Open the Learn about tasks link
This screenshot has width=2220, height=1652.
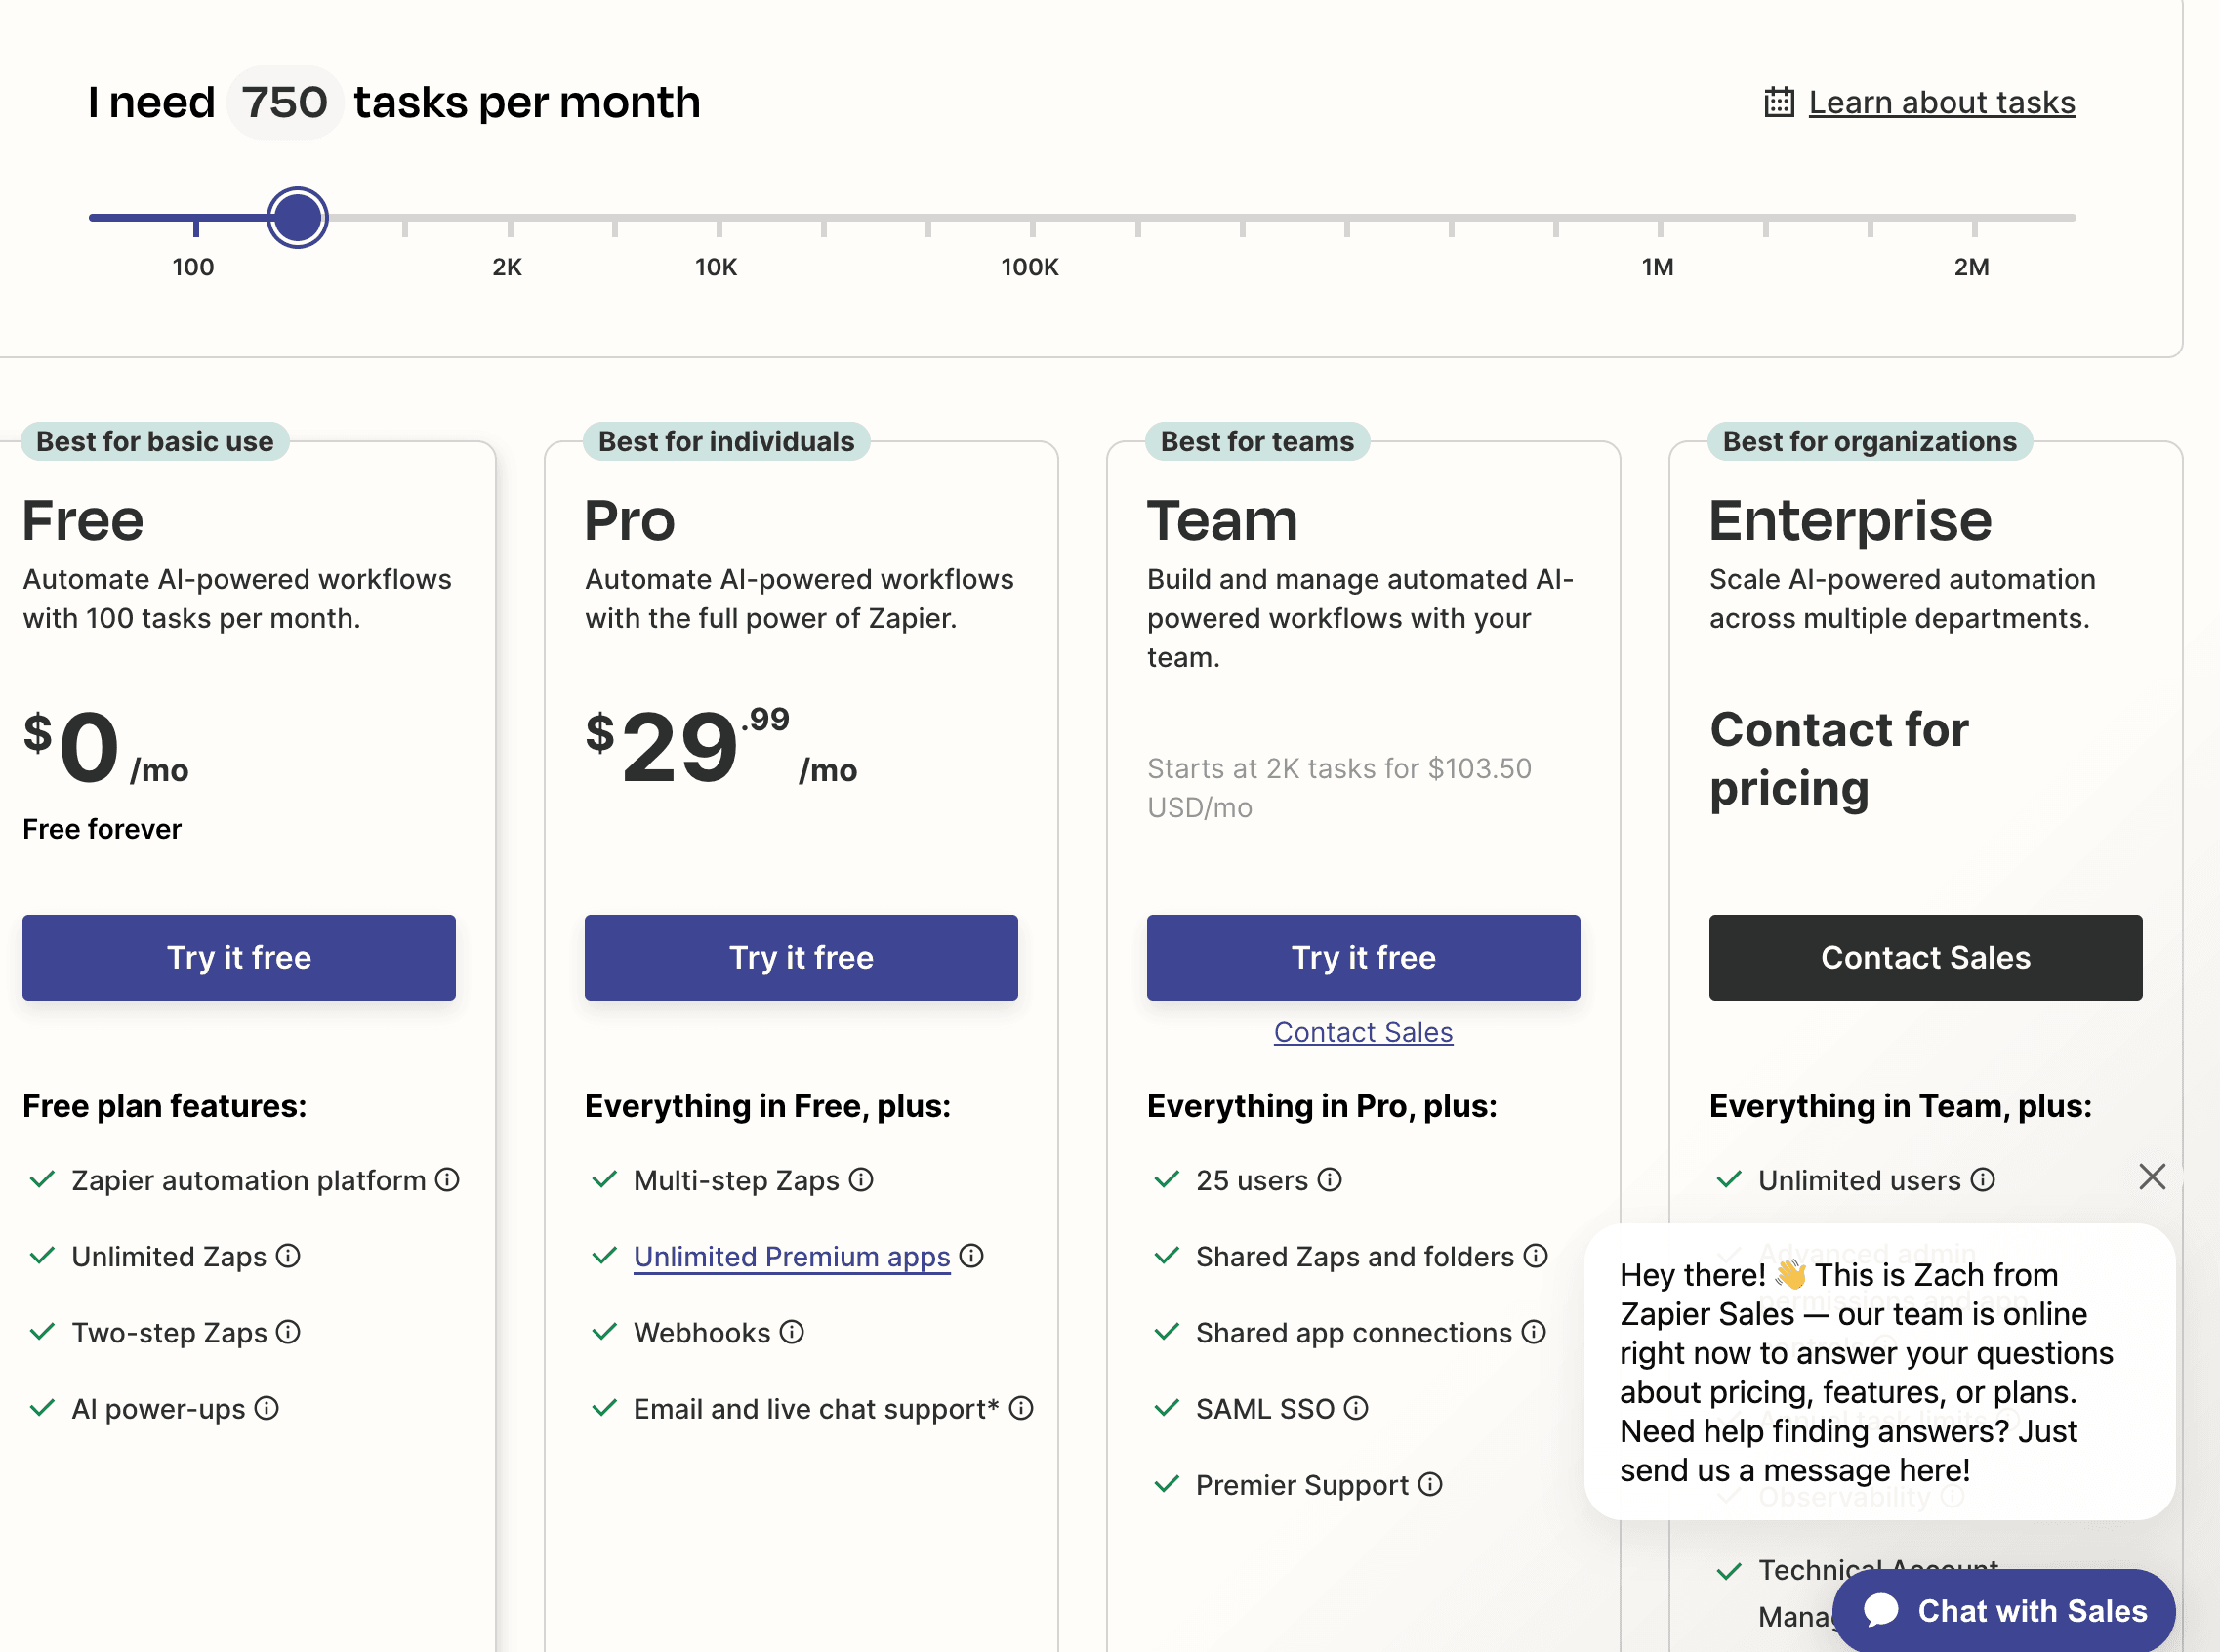1942,102
